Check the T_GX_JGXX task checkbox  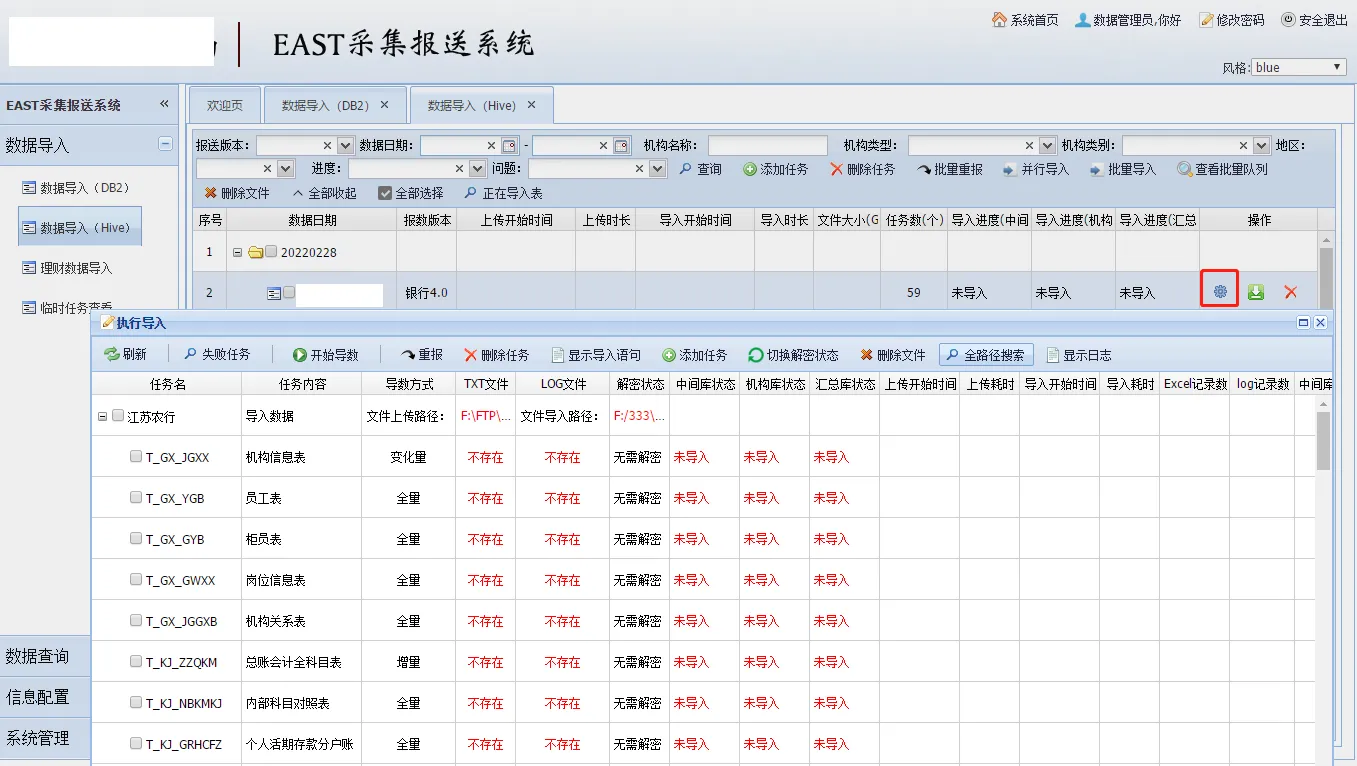tap(136, 457)
